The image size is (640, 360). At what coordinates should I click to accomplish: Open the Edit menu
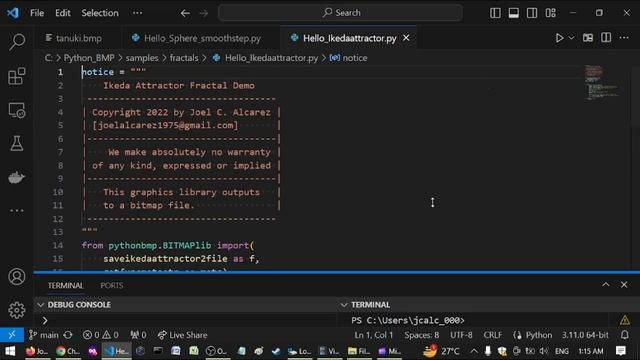(x=62, y=13)
